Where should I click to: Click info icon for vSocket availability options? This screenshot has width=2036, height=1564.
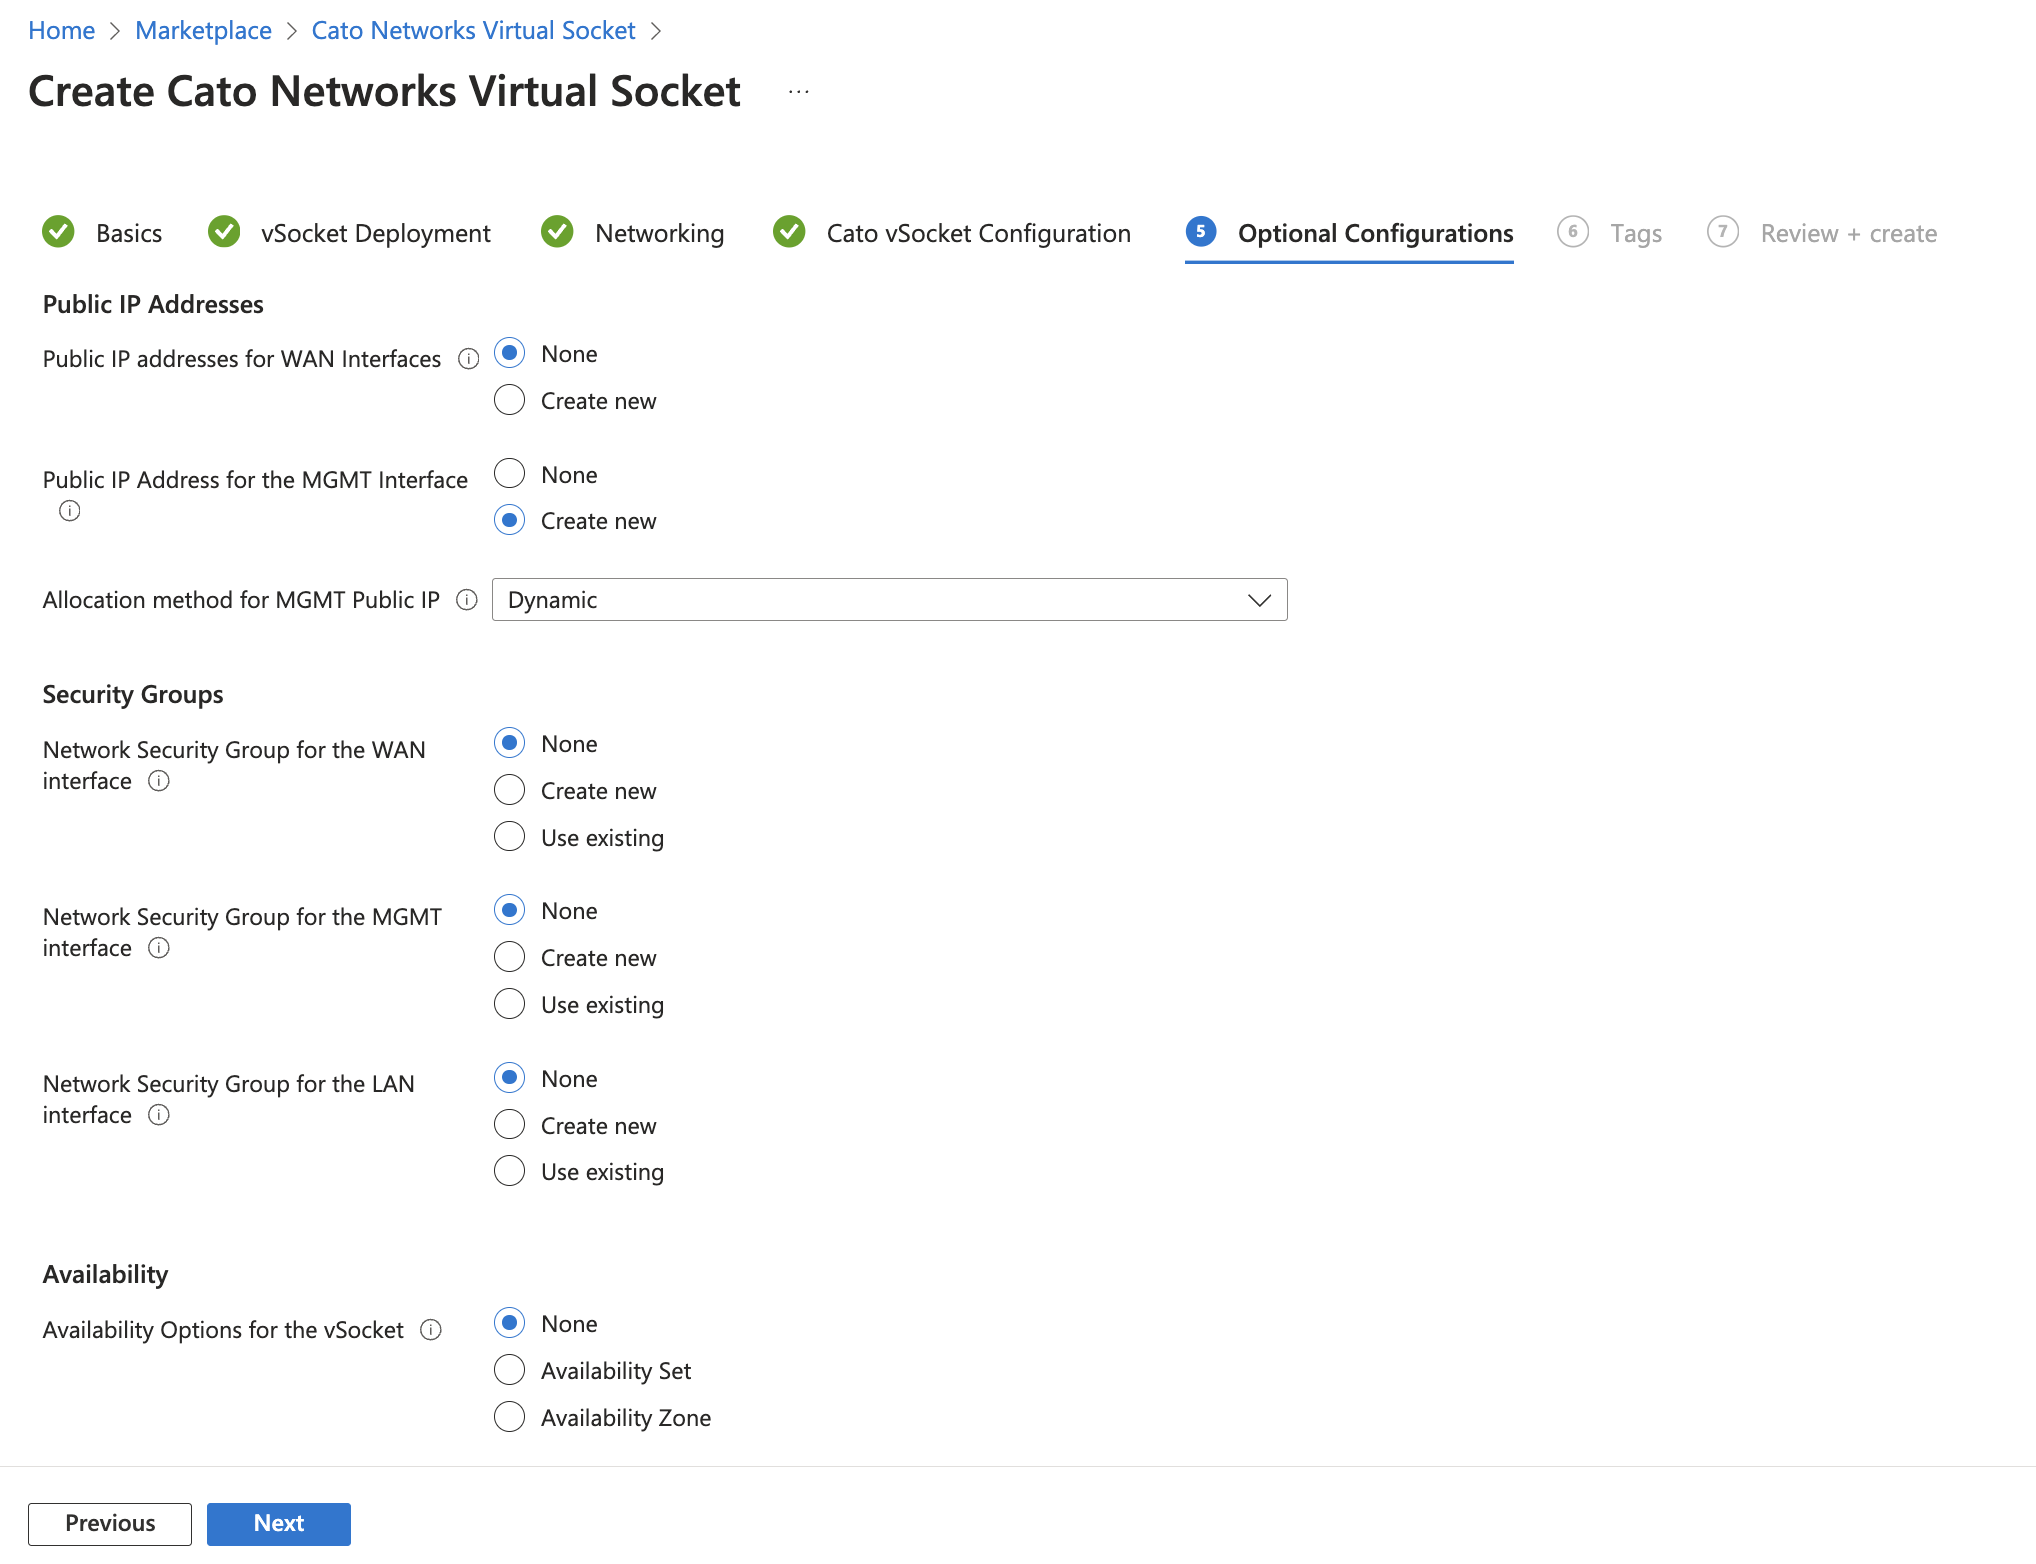432,1330
